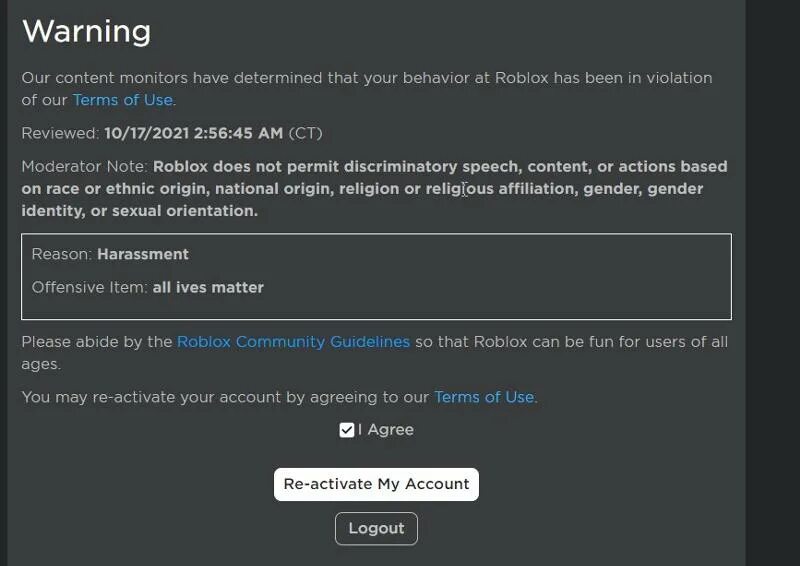Click Re-activate My Account button
The image size is (800, 566).
pos(376,484)
